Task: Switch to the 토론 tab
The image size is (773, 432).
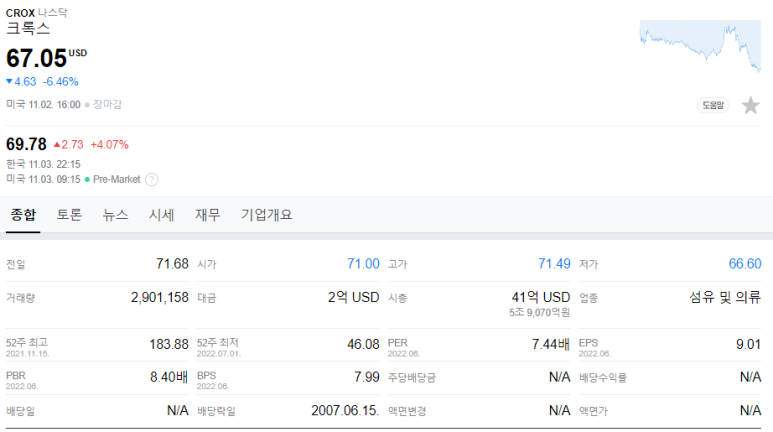Action: (x=69, y=215)
